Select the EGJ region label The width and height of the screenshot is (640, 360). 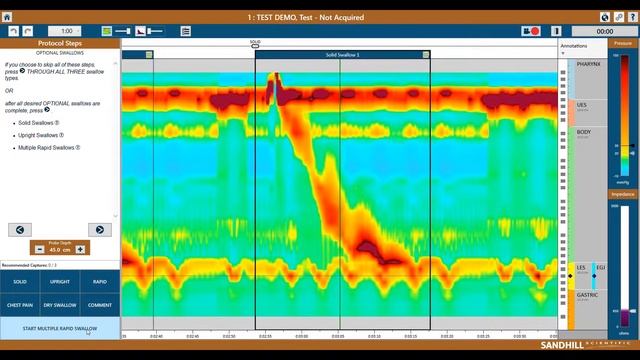pos(600,268)
